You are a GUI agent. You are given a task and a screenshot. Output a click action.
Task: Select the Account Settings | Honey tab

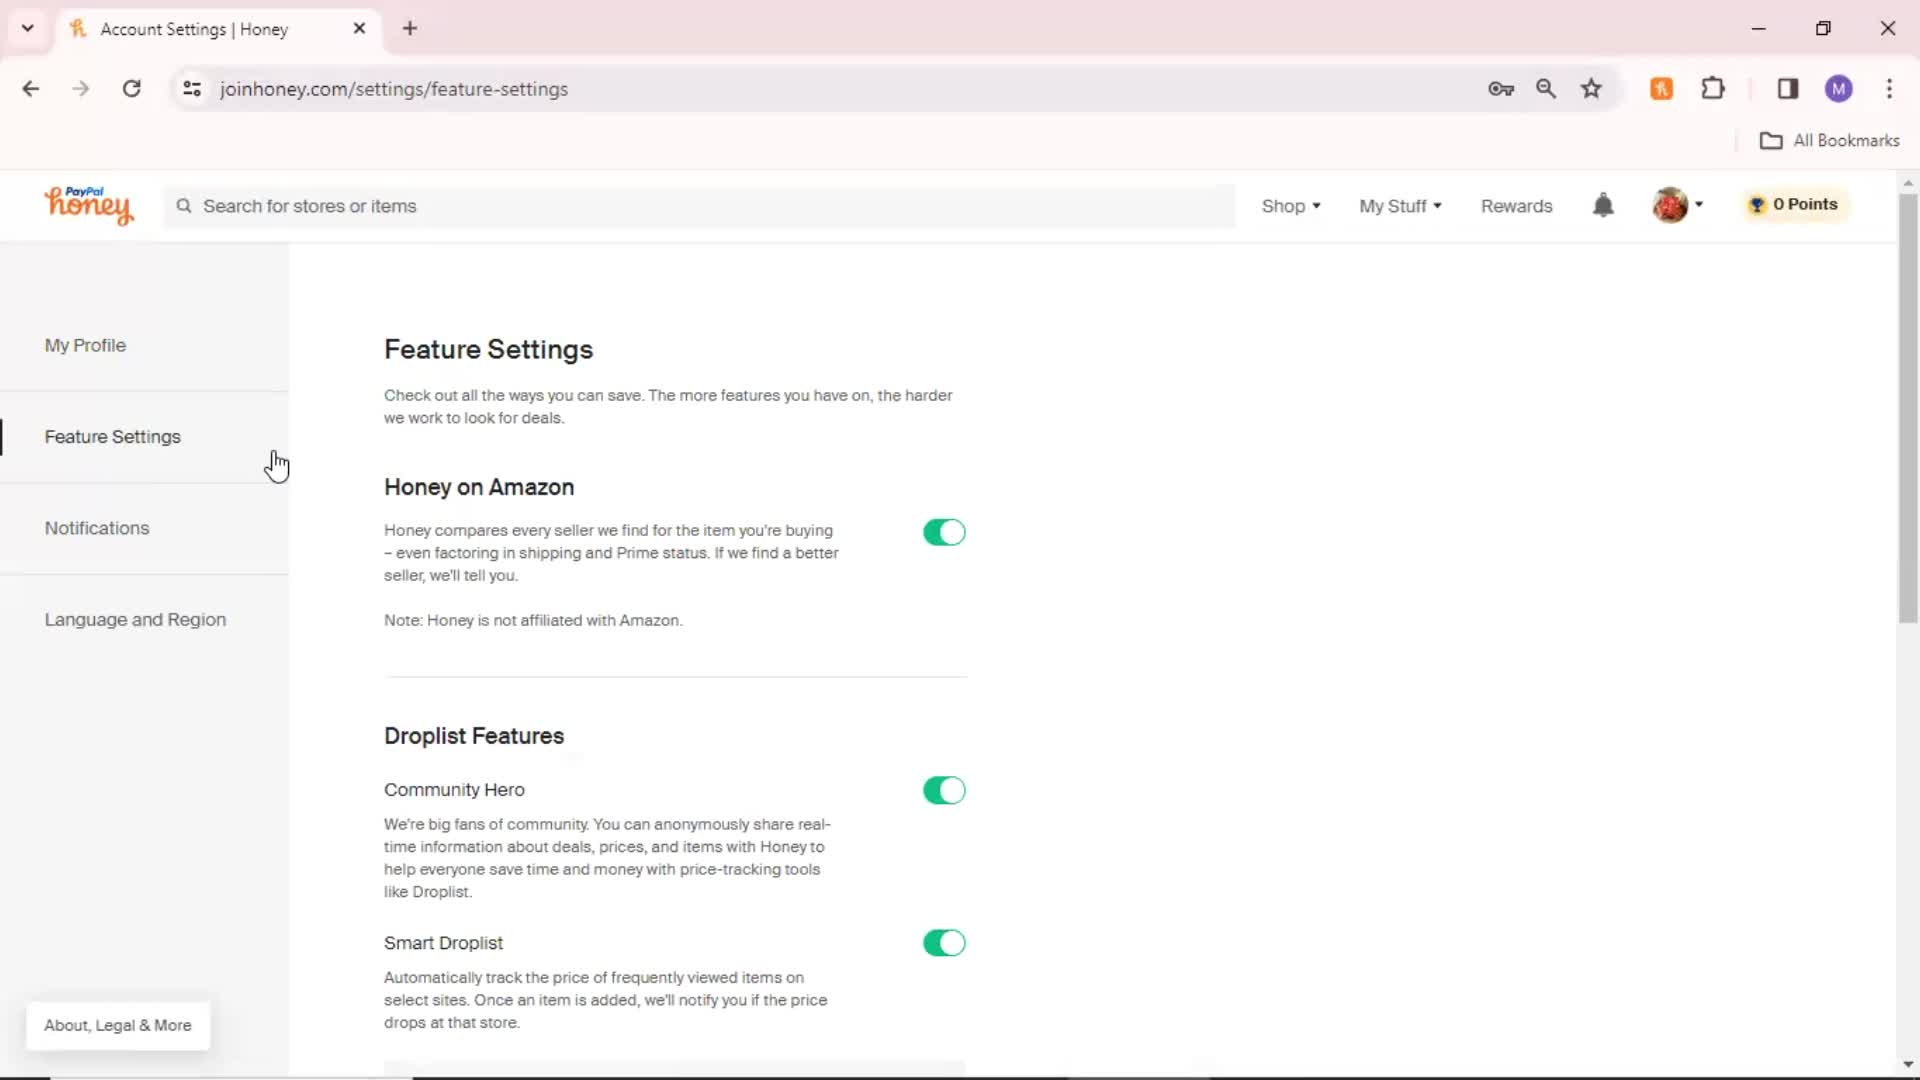pos(217,29)
